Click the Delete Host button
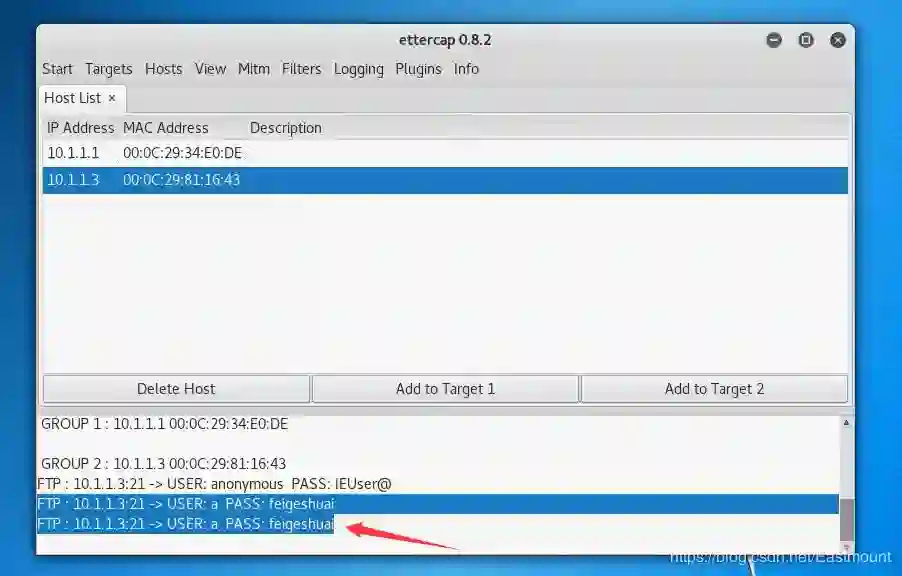Screen dimensions: 902x576 coord(176,389)
